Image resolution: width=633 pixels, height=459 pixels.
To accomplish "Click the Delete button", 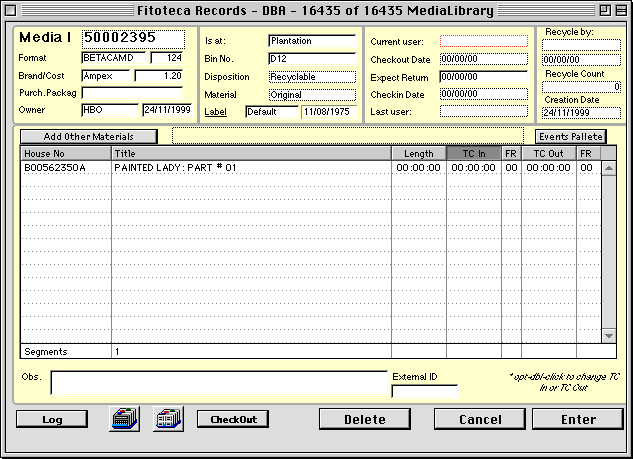I will click(365, 419).
